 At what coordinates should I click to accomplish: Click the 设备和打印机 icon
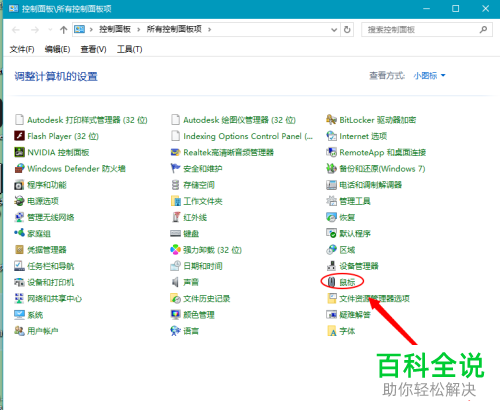coord(19,282)
